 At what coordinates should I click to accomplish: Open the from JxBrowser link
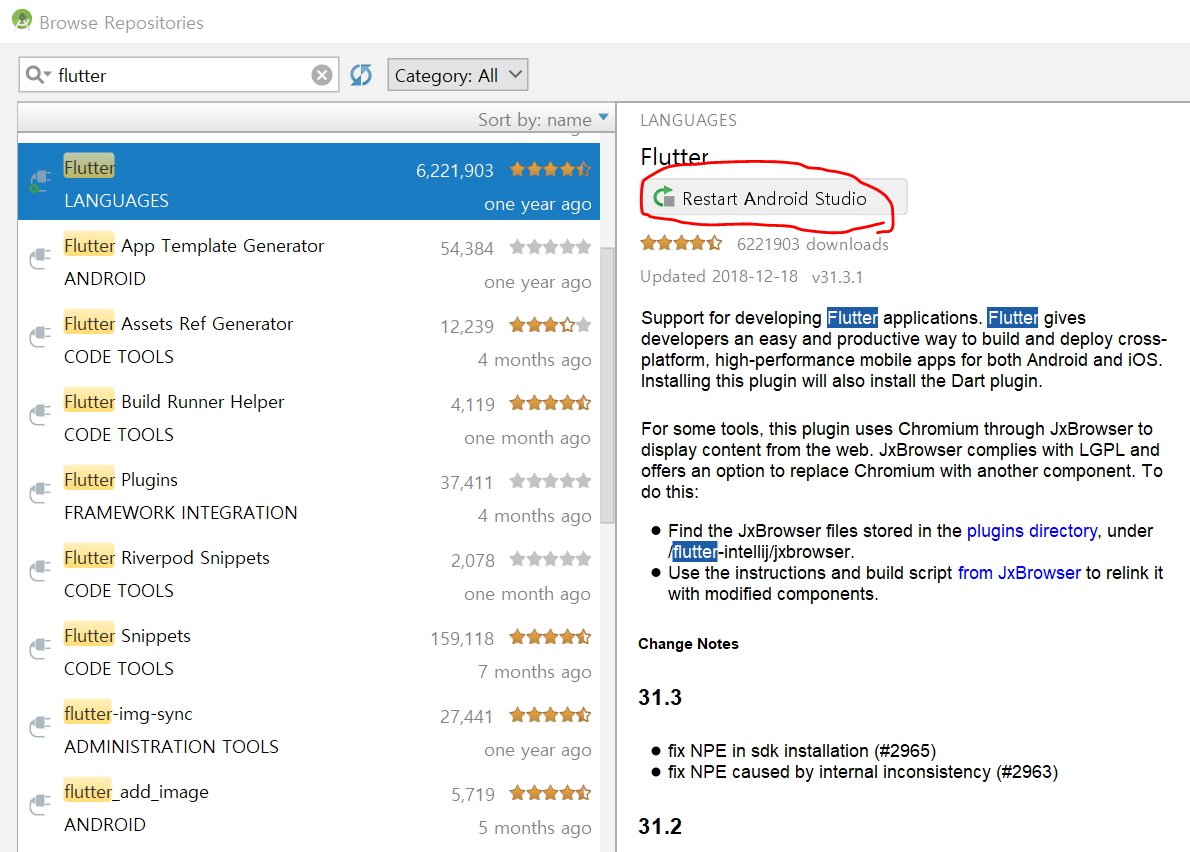click(x=1018, y=573)
